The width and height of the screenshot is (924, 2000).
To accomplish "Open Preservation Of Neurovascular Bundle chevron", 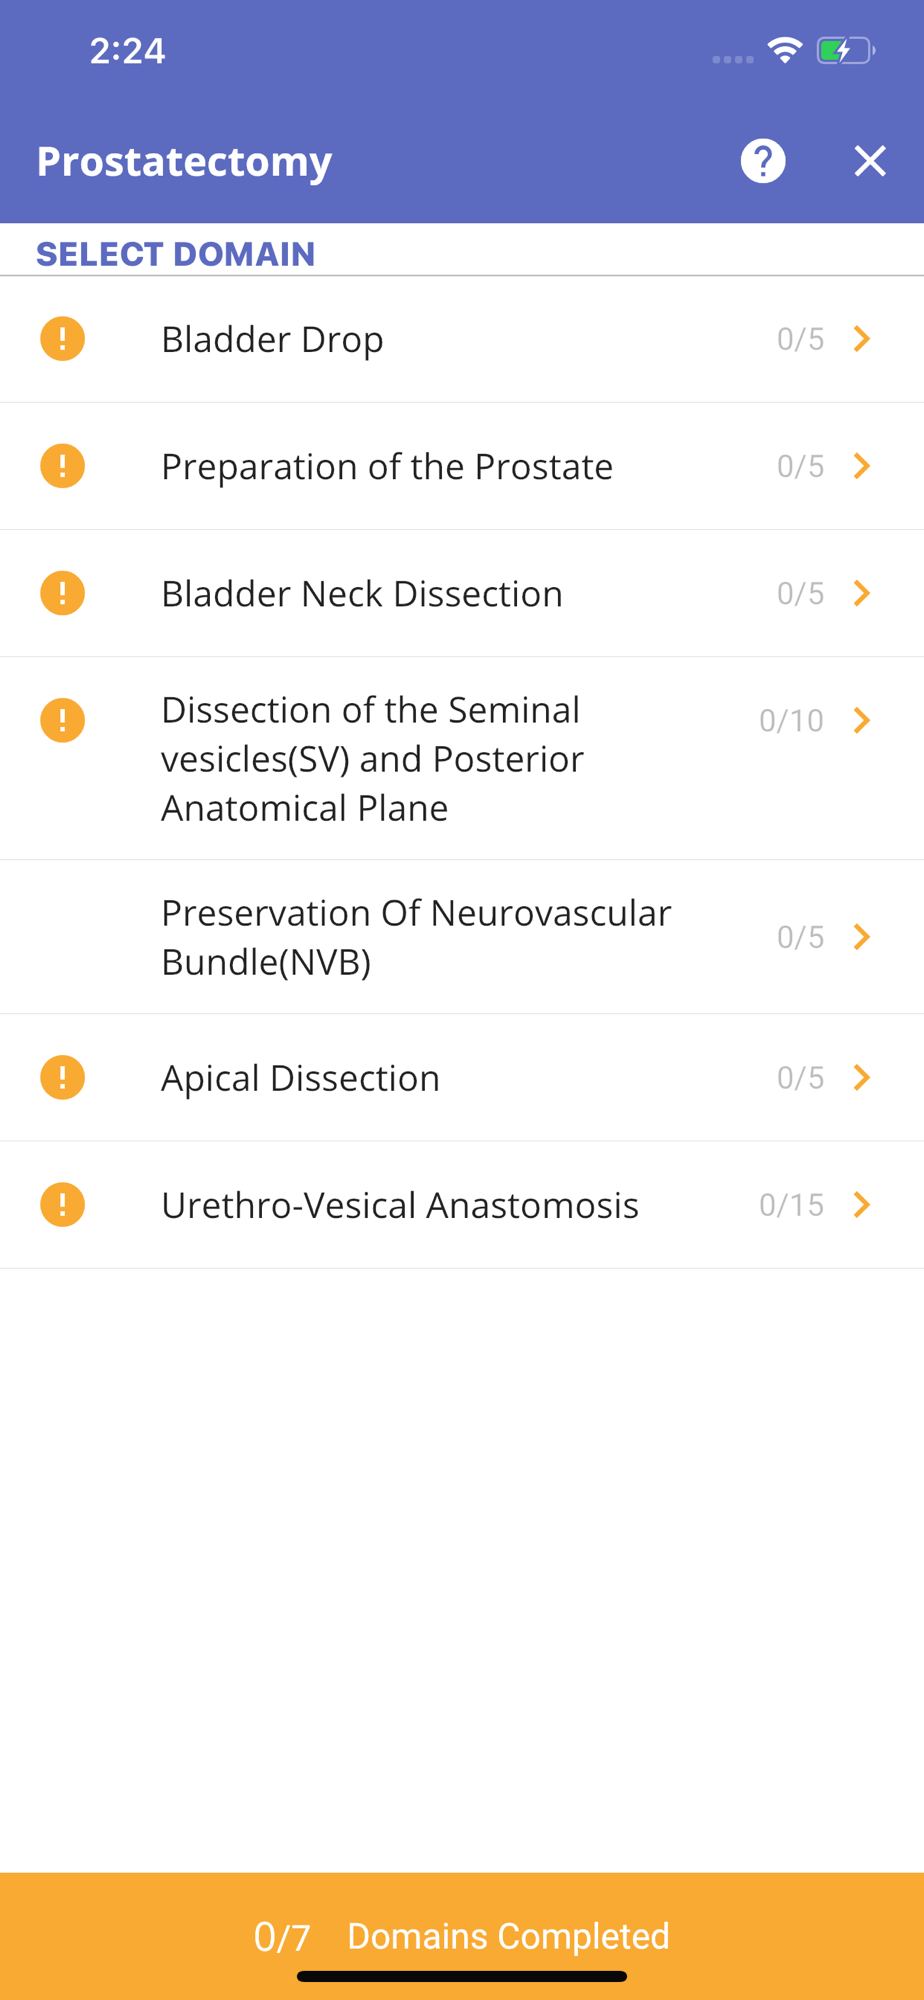I will pyautogui.click(x=862, y=937).
